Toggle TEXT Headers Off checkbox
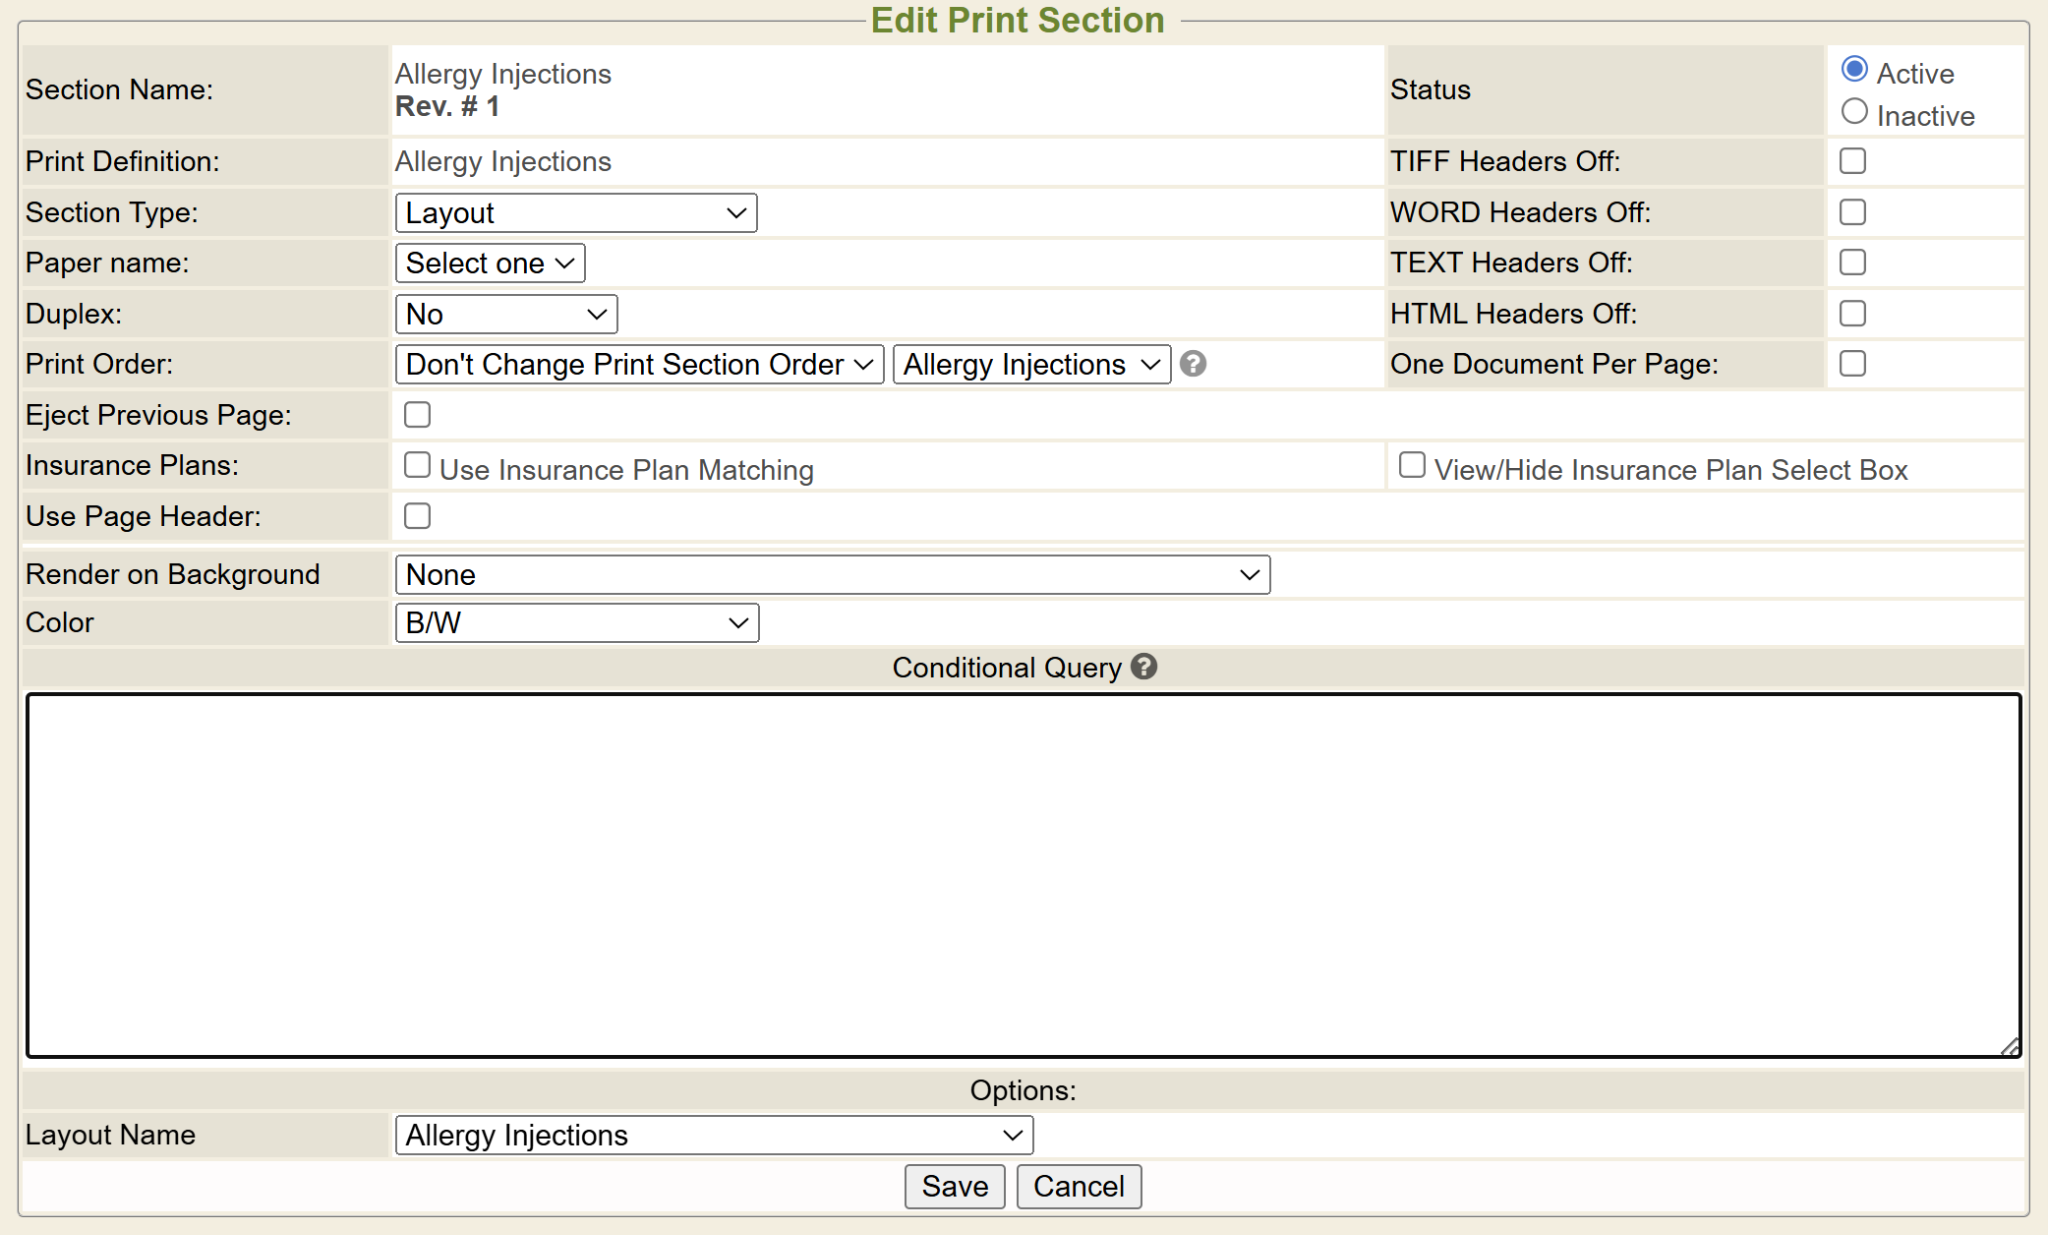 1852,262
